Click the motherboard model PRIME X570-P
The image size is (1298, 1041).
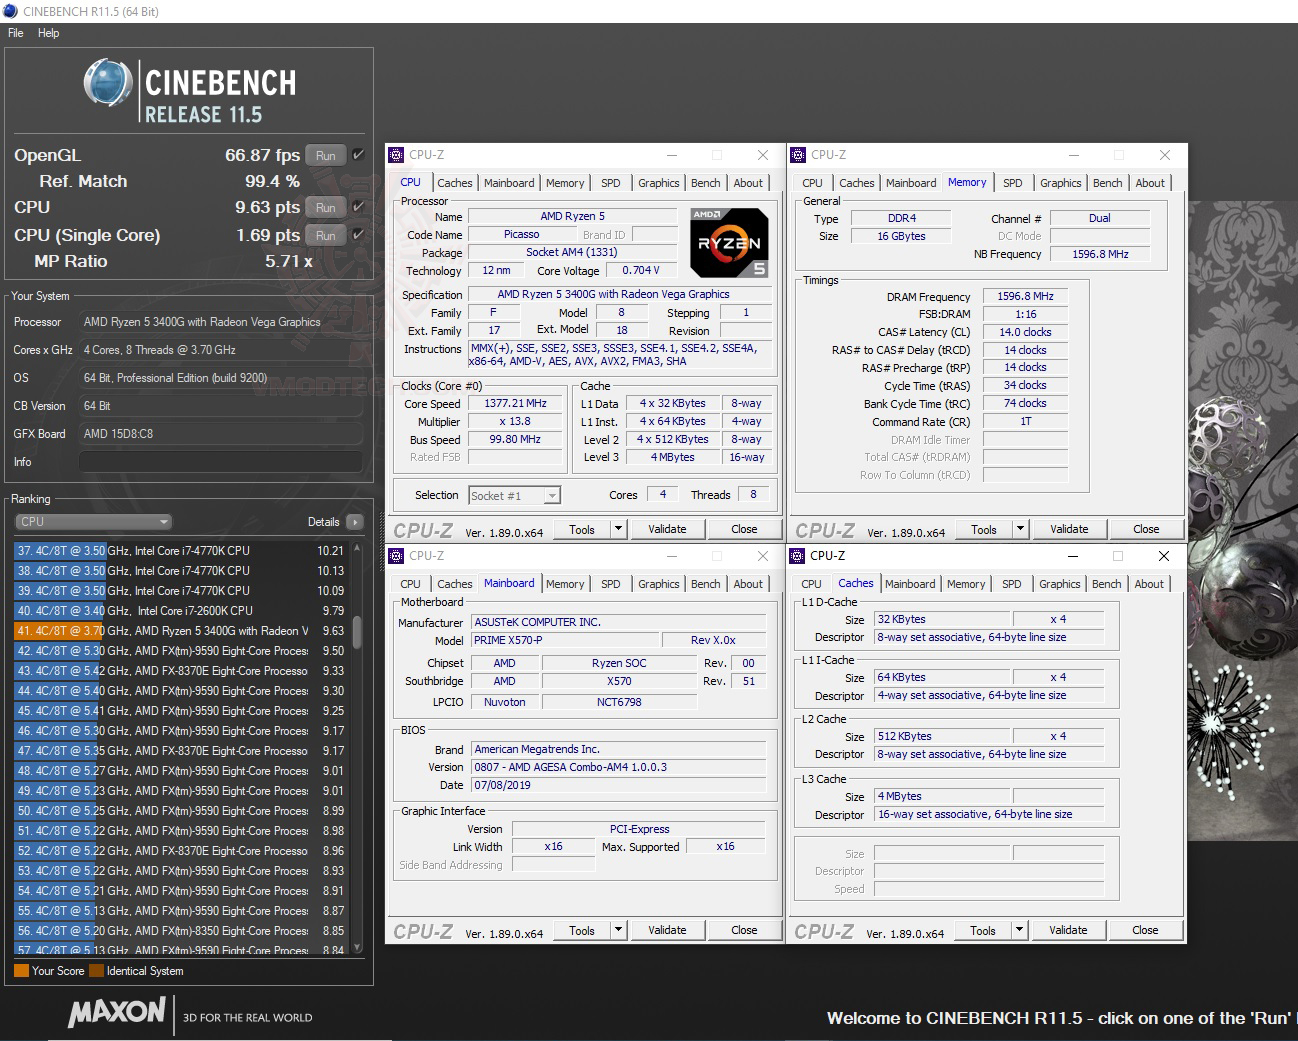[565, 640]
